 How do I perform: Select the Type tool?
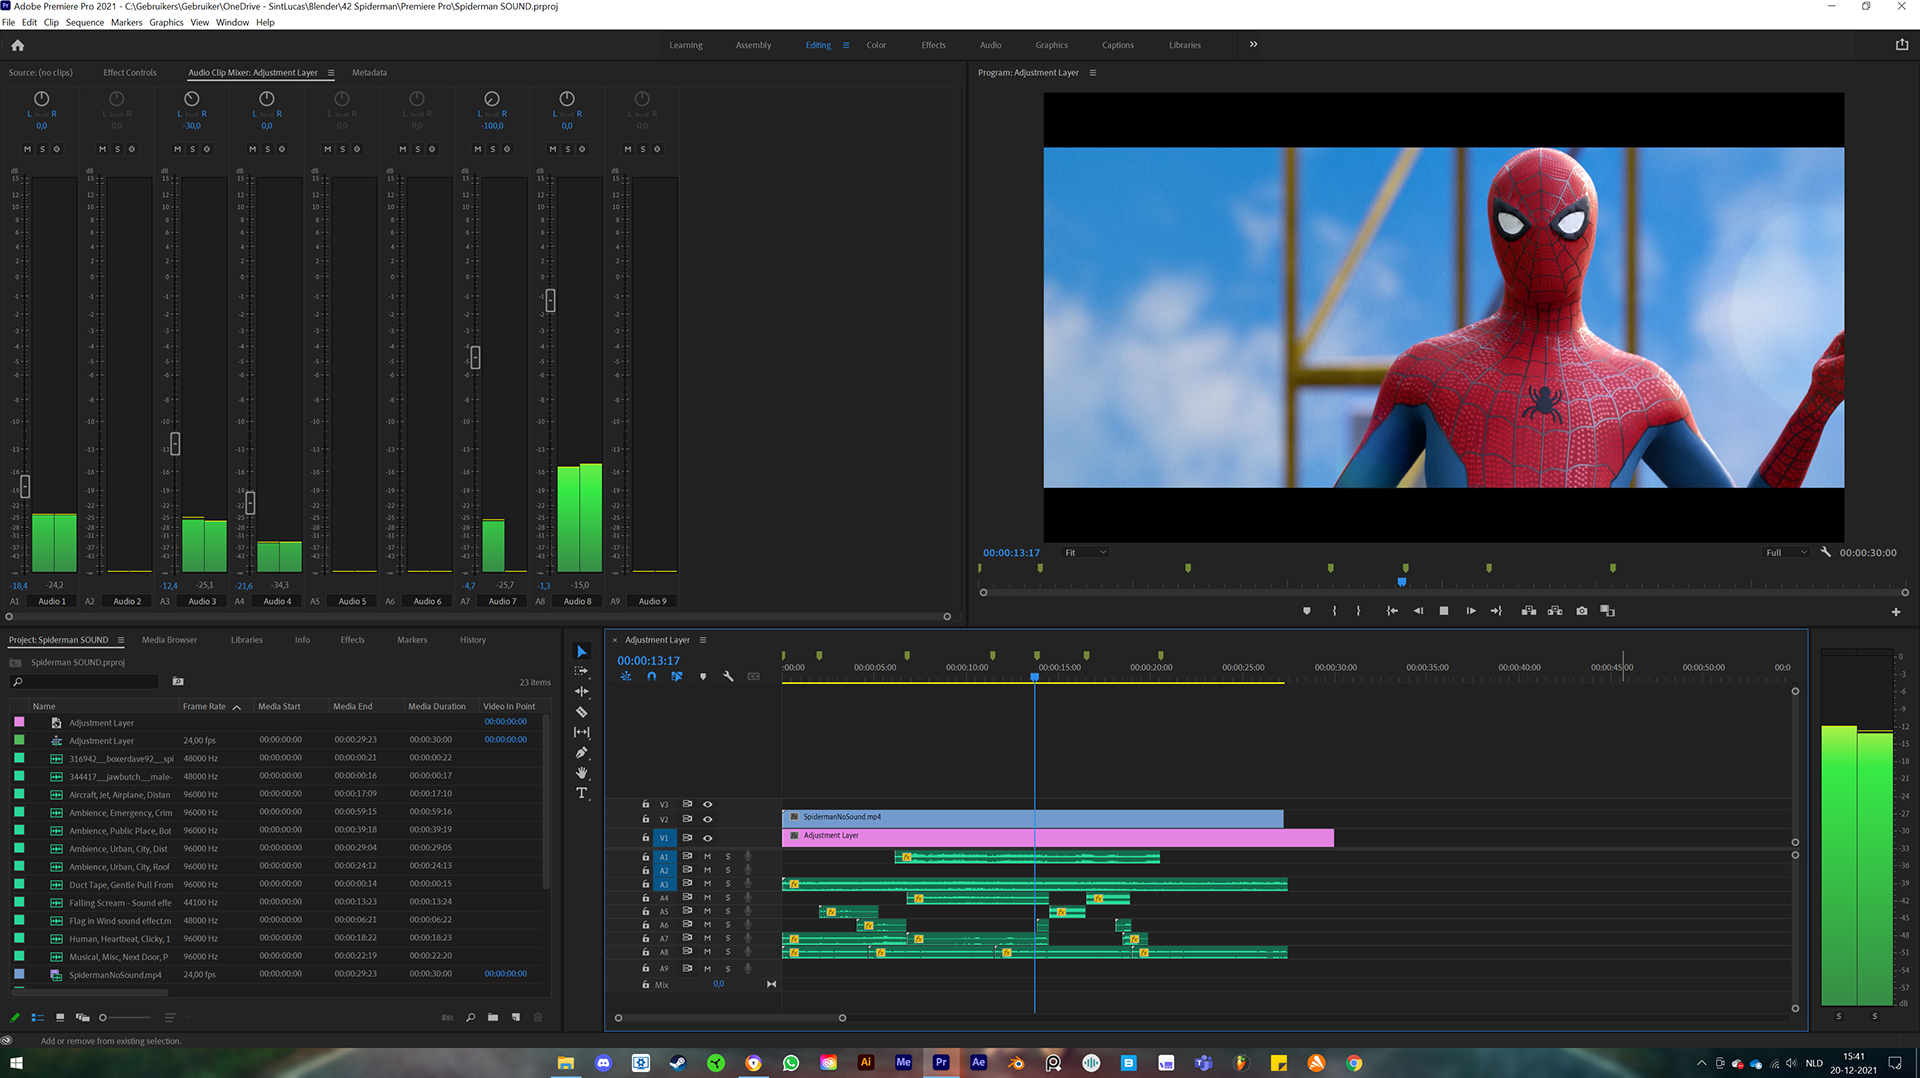[x=582, y=793]
